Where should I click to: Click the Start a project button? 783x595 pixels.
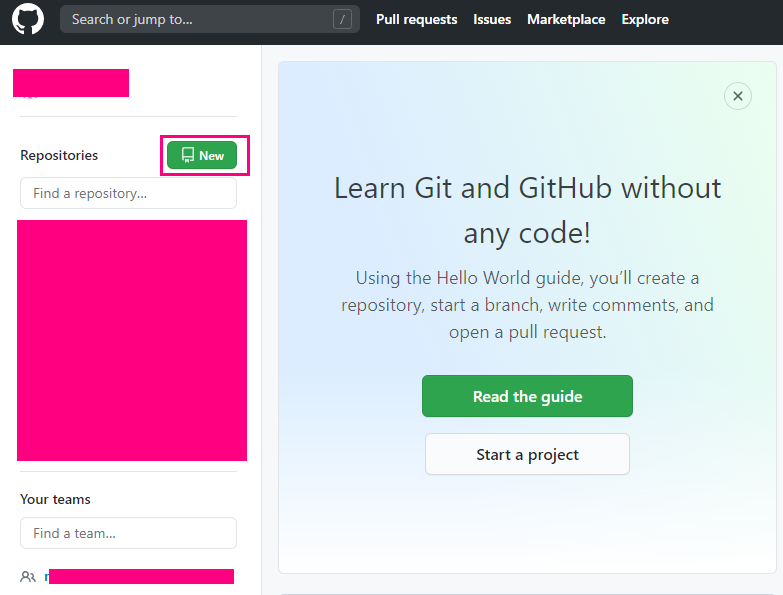(x=527, y=454)
